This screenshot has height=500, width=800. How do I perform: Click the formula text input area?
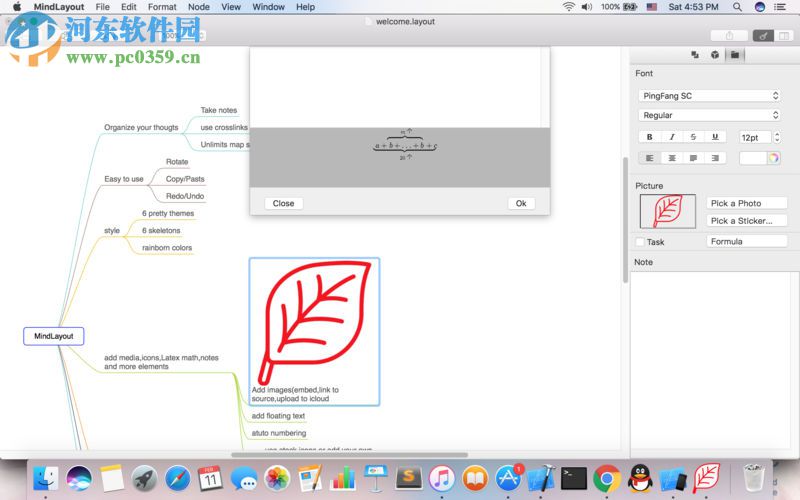pos(395,88)
